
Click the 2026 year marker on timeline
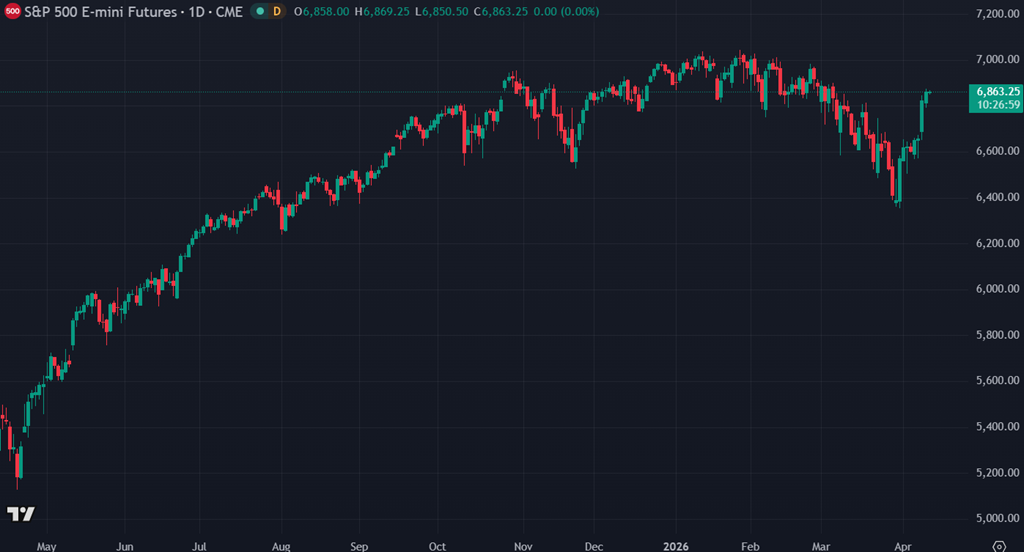pos(675,547)
